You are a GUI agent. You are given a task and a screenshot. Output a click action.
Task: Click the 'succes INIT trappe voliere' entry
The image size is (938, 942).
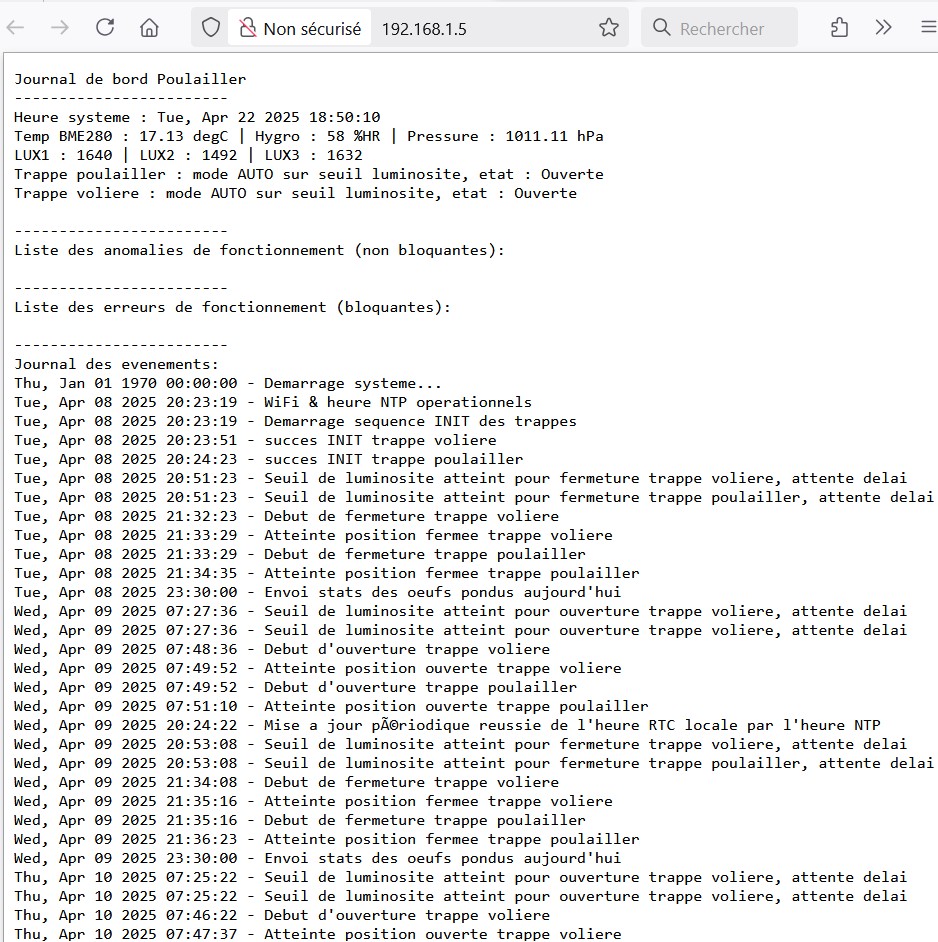(255, 440)
